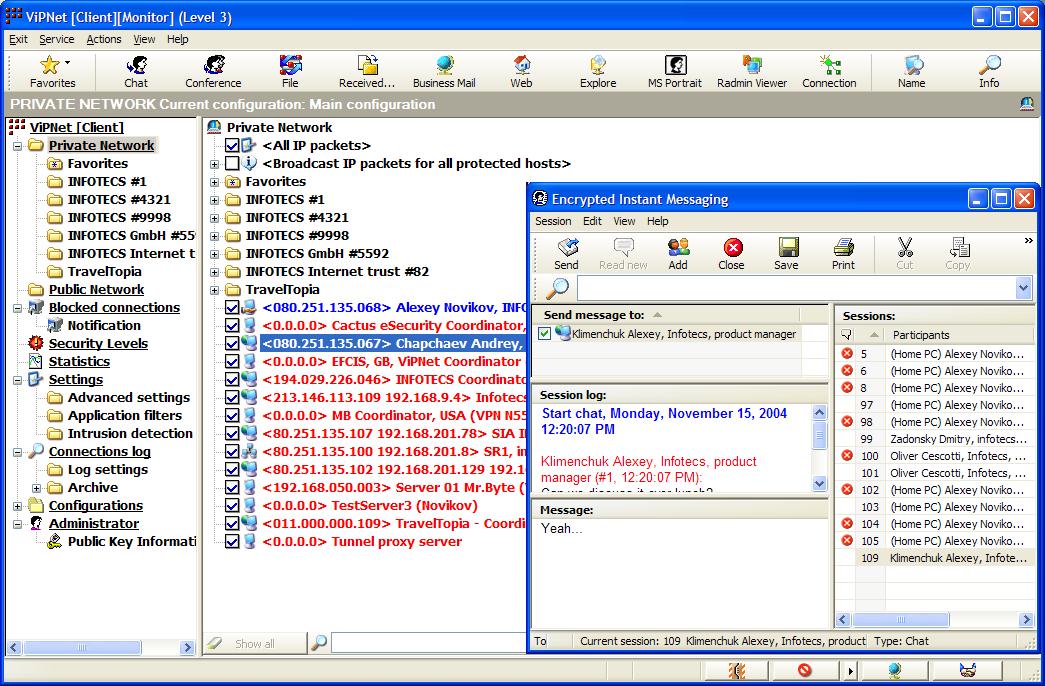Click the red blocked status bar icon
The width and height of the screenshot is (1045, 686).
click(x=804, y=670)
